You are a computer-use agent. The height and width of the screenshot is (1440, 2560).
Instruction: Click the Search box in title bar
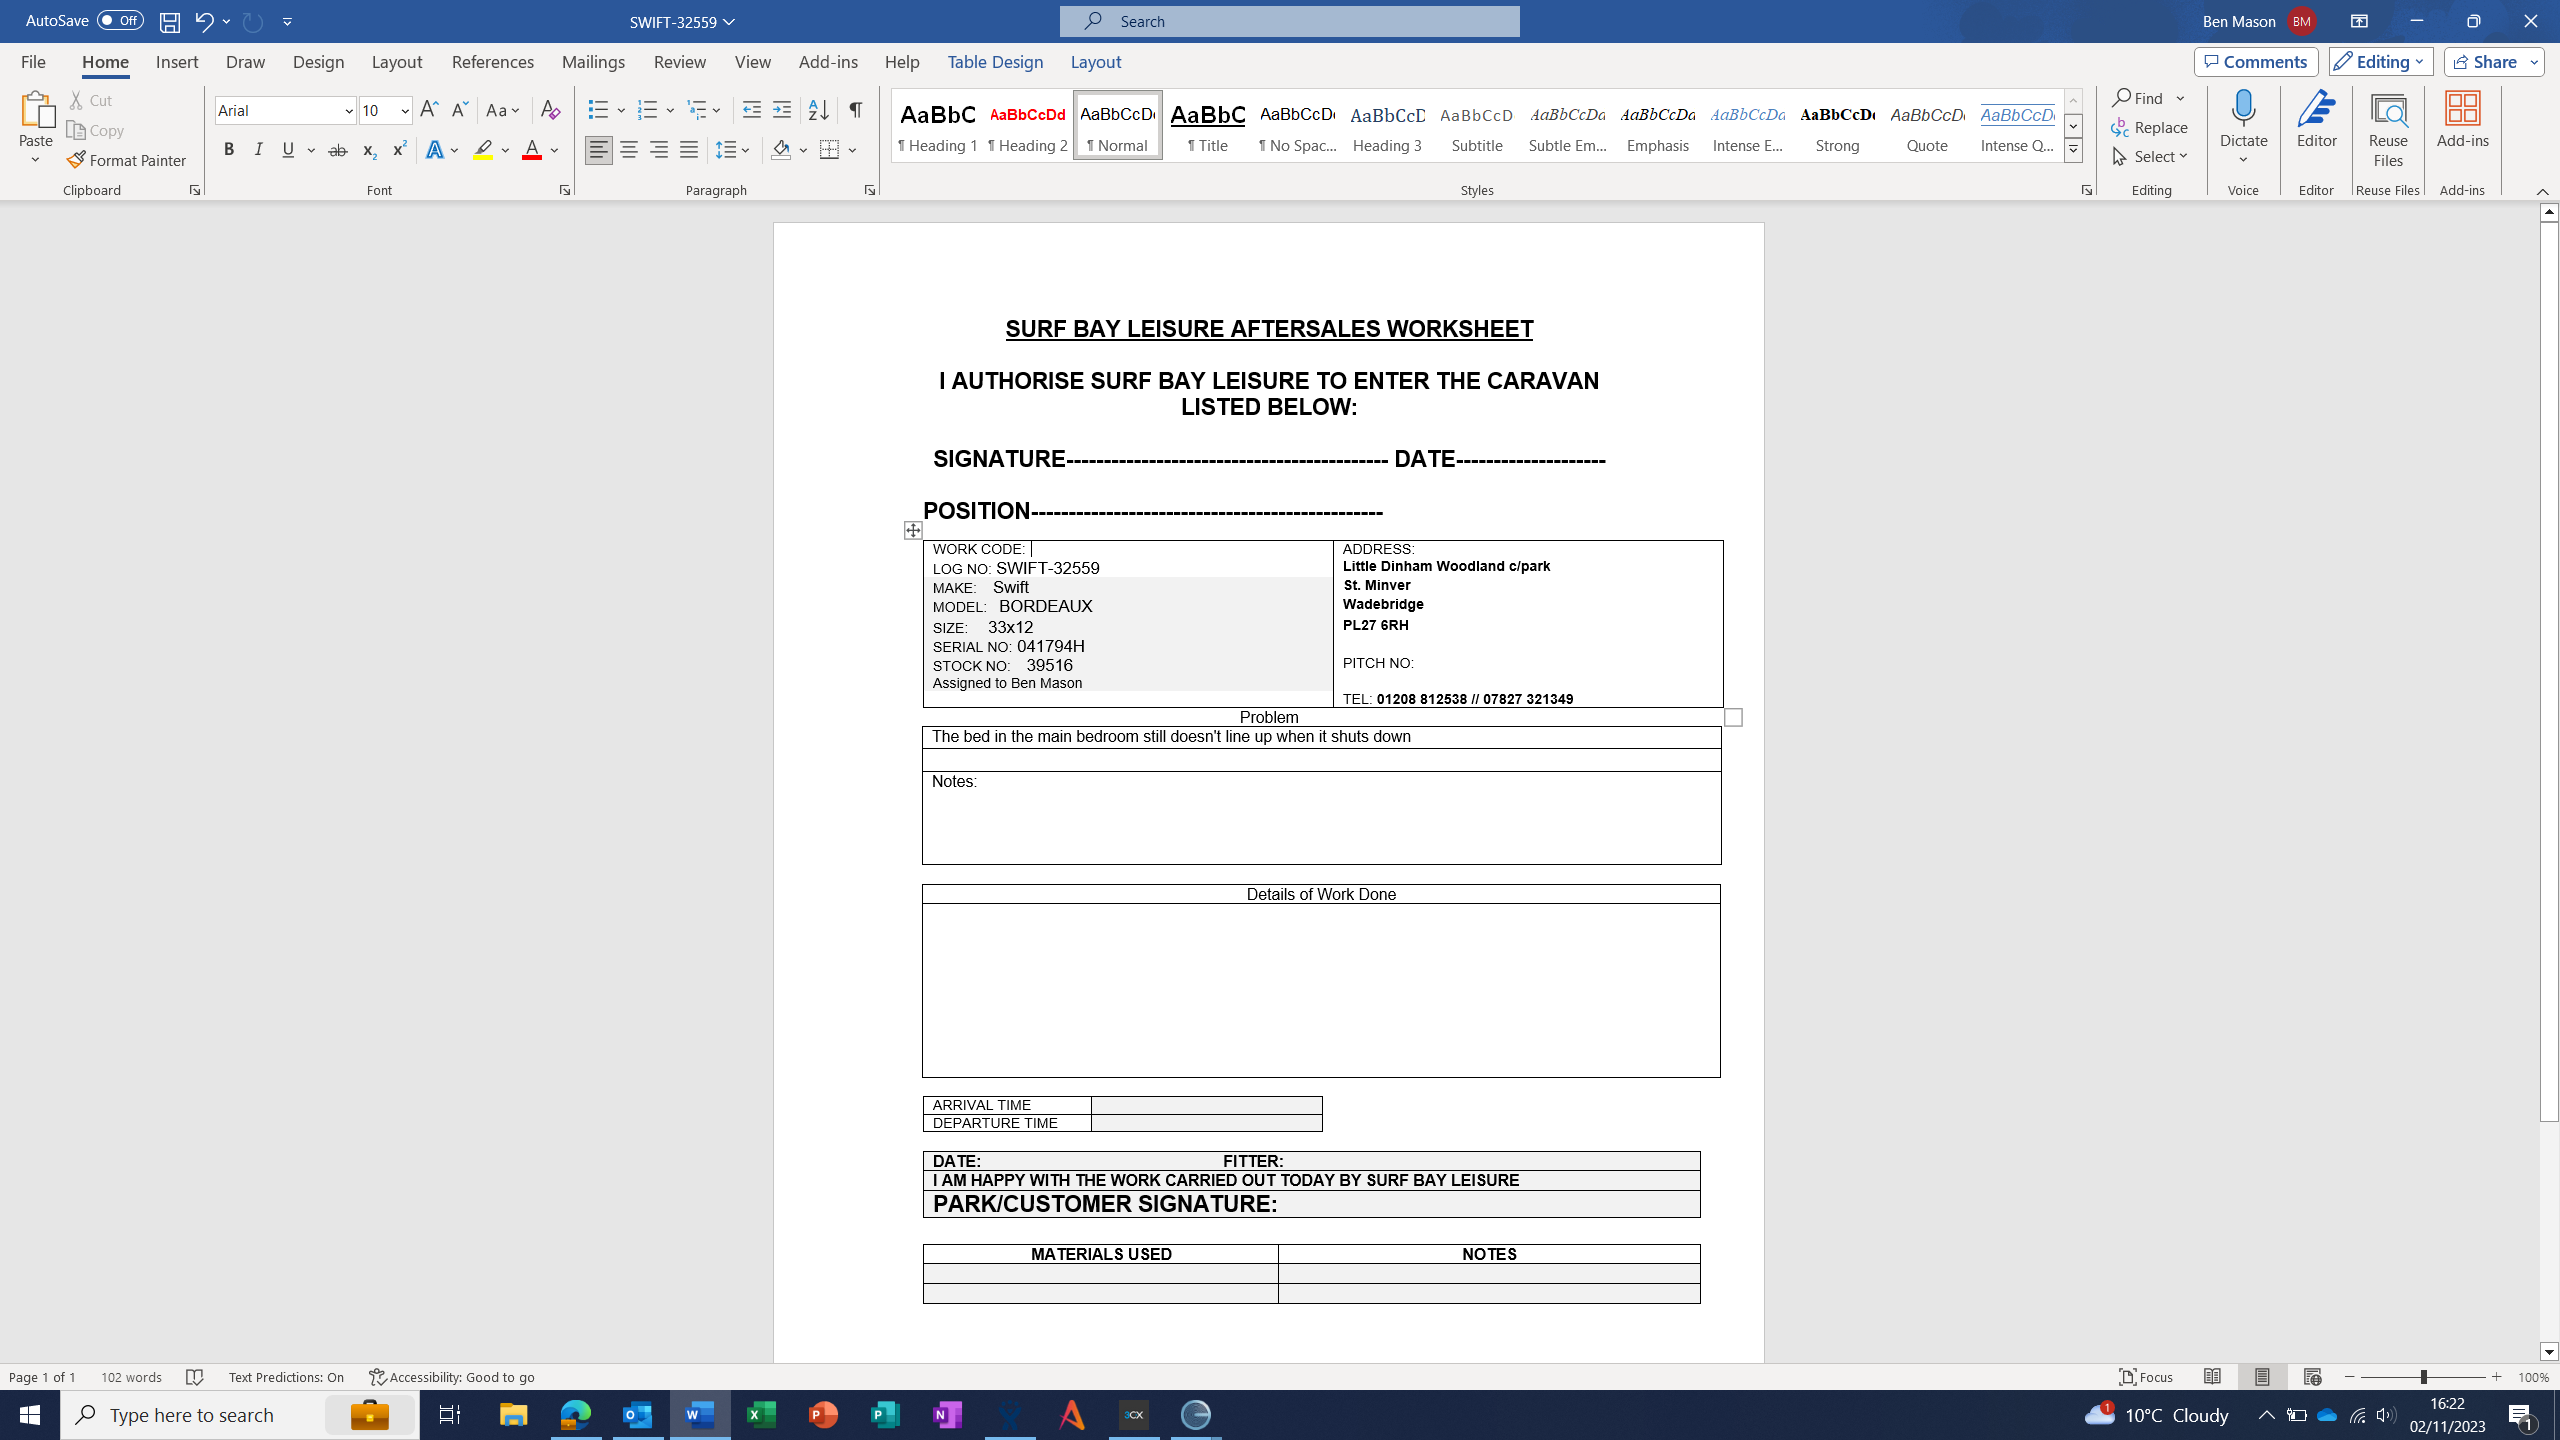(x=1290, y=21)
